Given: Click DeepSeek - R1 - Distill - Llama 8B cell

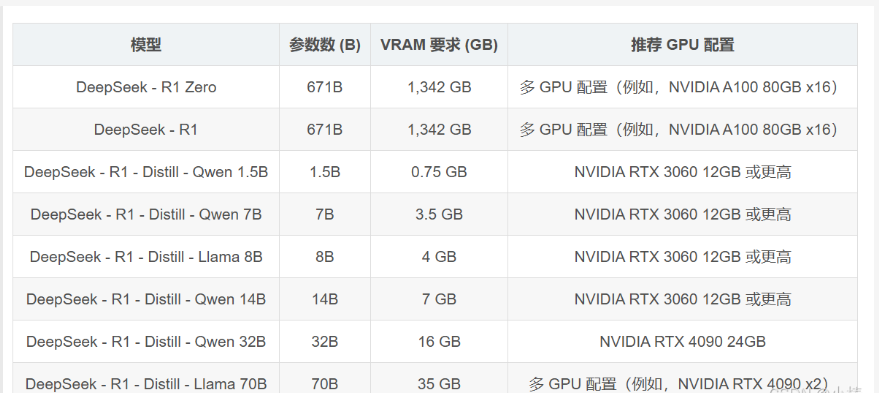Looking at the screenshot, I should click(x=146, y=256).
